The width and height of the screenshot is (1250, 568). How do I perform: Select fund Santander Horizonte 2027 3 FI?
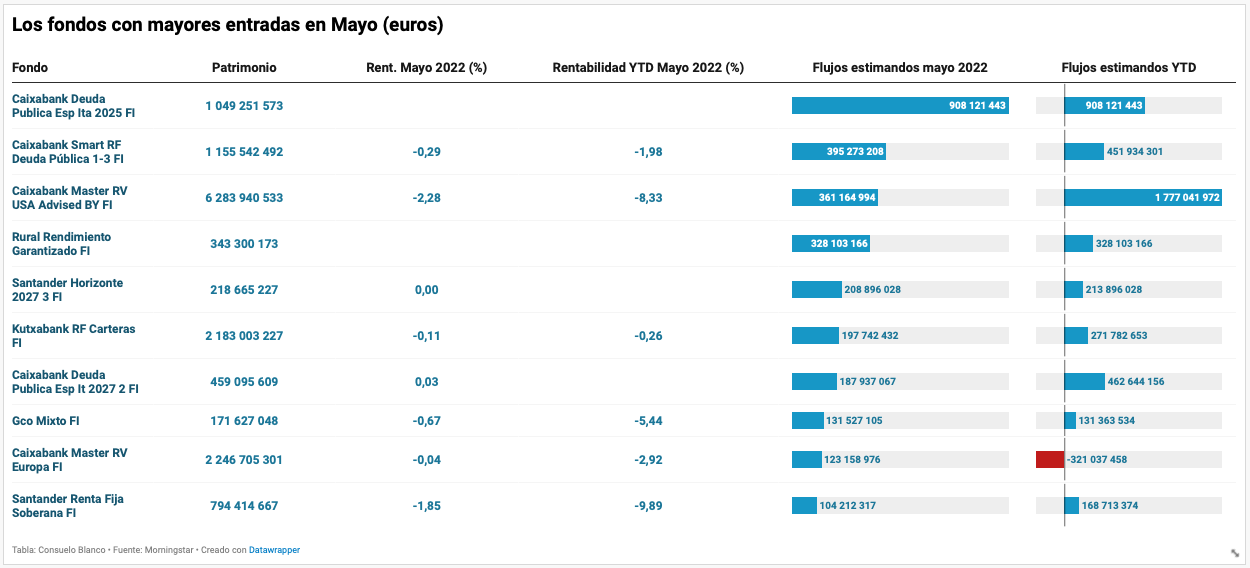(x=67, y=290)
